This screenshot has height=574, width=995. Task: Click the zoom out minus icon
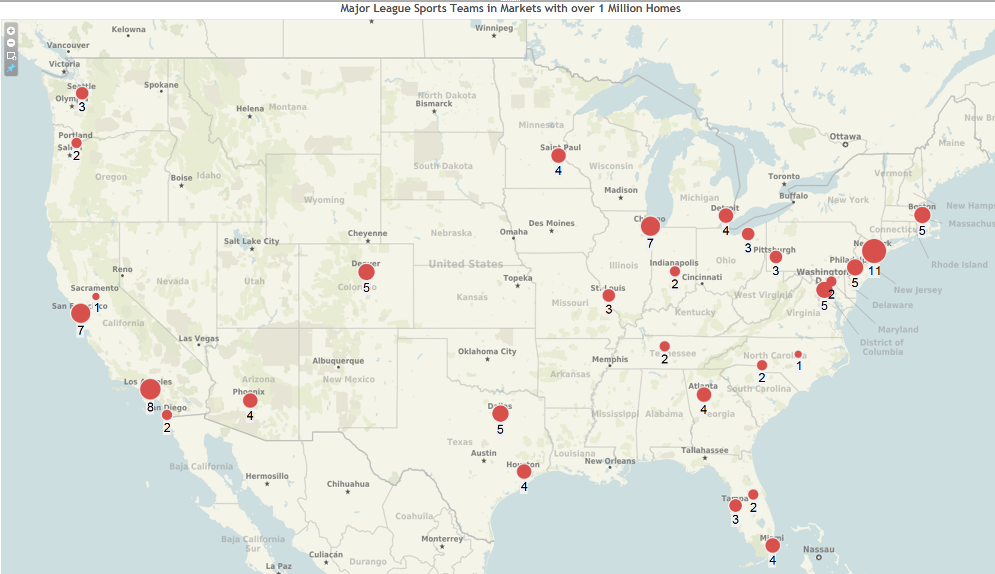click(11, 43)
